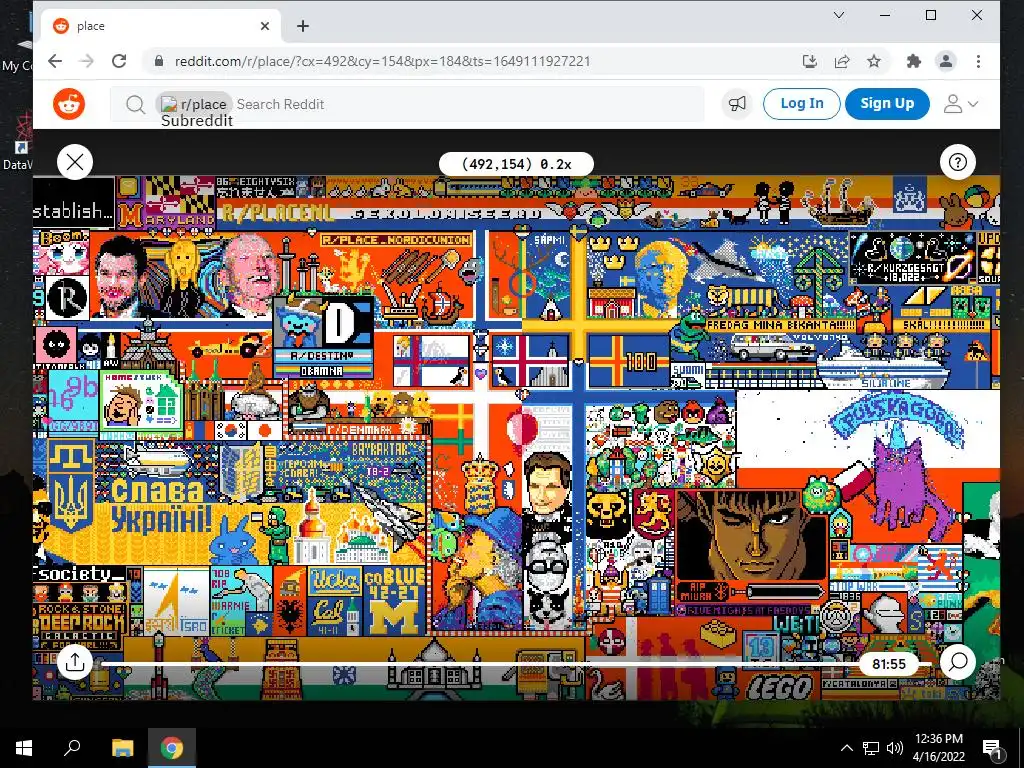Screen dimensions: 1024x768
Task: Click the LEGO logo artwork
Action: [780, 687]
